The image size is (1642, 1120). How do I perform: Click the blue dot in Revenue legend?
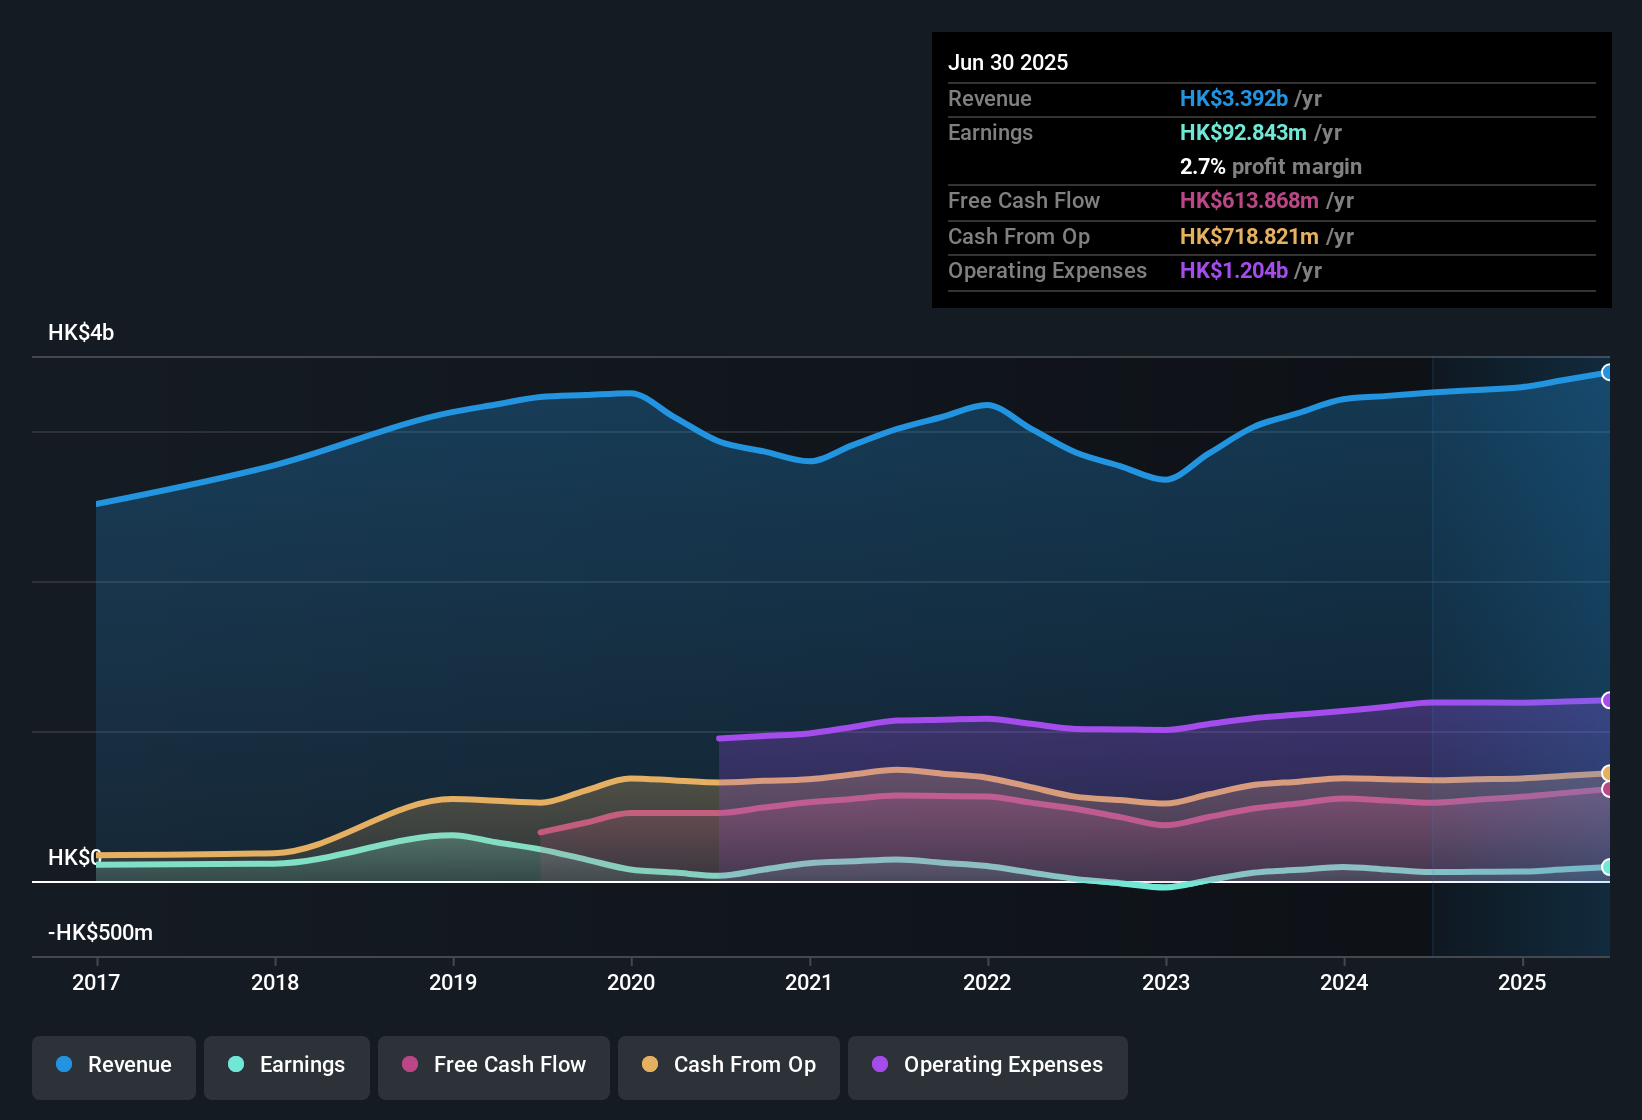click(64, 1065)
